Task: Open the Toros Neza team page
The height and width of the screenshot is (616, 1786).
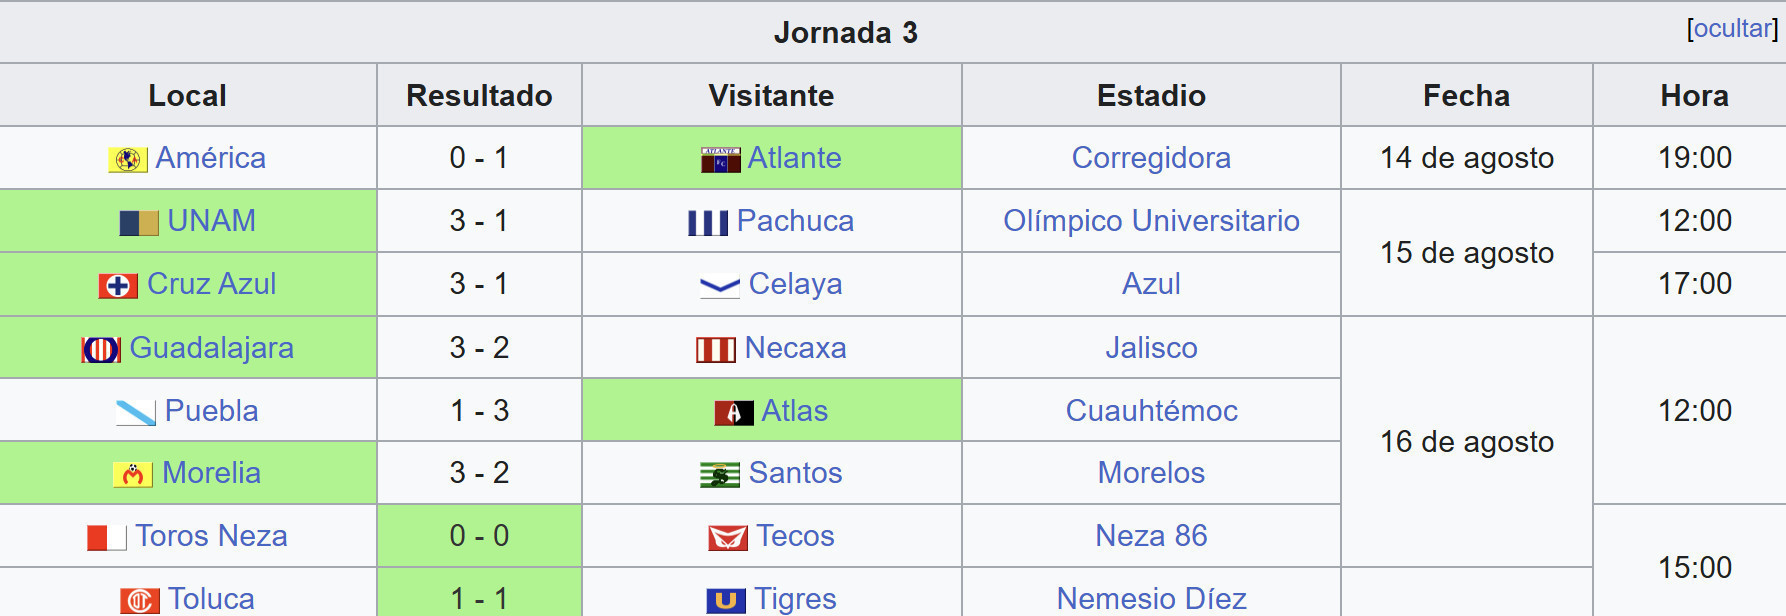Action: coord(211,536)
